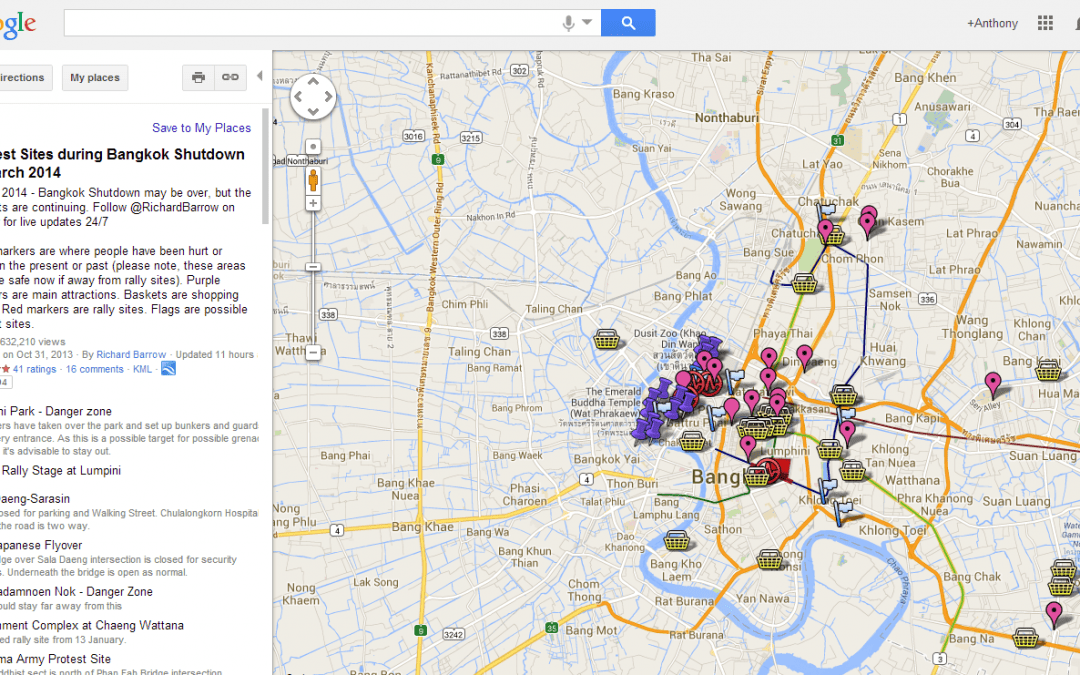Click the basket marker near Yan Nawa
The width and height of the screenshot is (1080, 675).
pos(769,559)
